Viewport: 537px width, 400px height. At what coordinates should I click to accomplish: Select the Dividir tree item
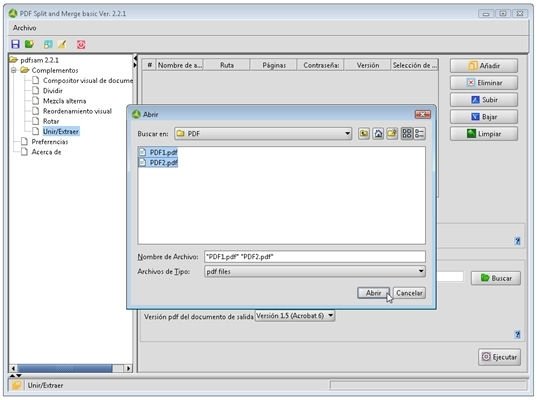point(53,91)
